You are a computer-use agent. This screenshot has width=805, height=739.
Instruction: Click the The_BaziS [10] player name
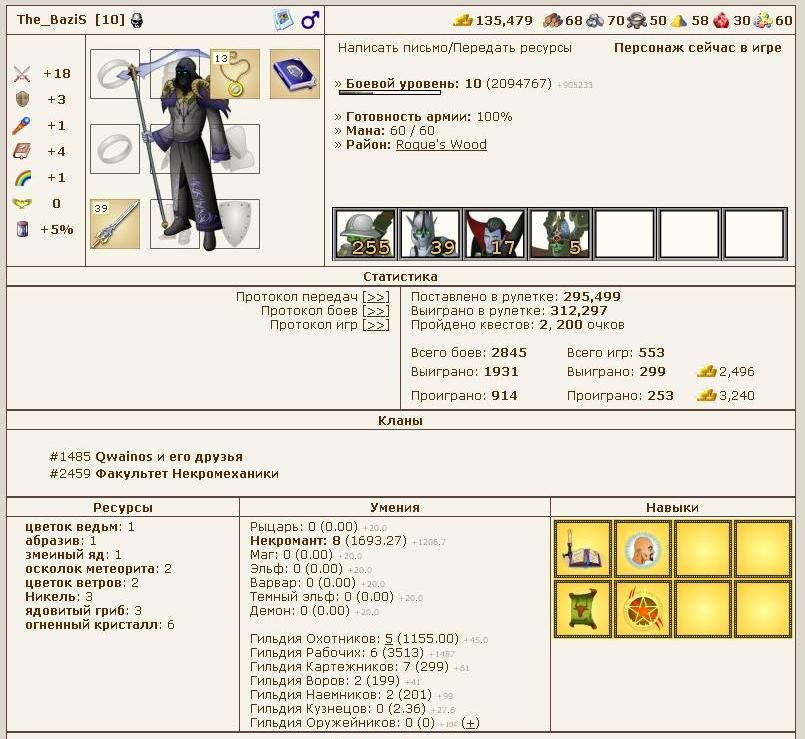coord(71,20)
